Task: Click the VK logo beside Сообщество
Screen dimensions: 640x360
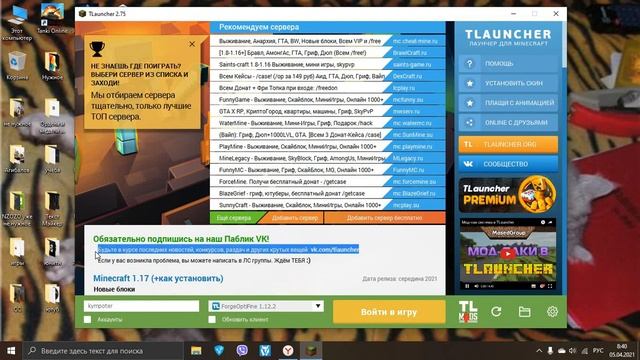Action: pyautogui.click(x=468, y=164)
